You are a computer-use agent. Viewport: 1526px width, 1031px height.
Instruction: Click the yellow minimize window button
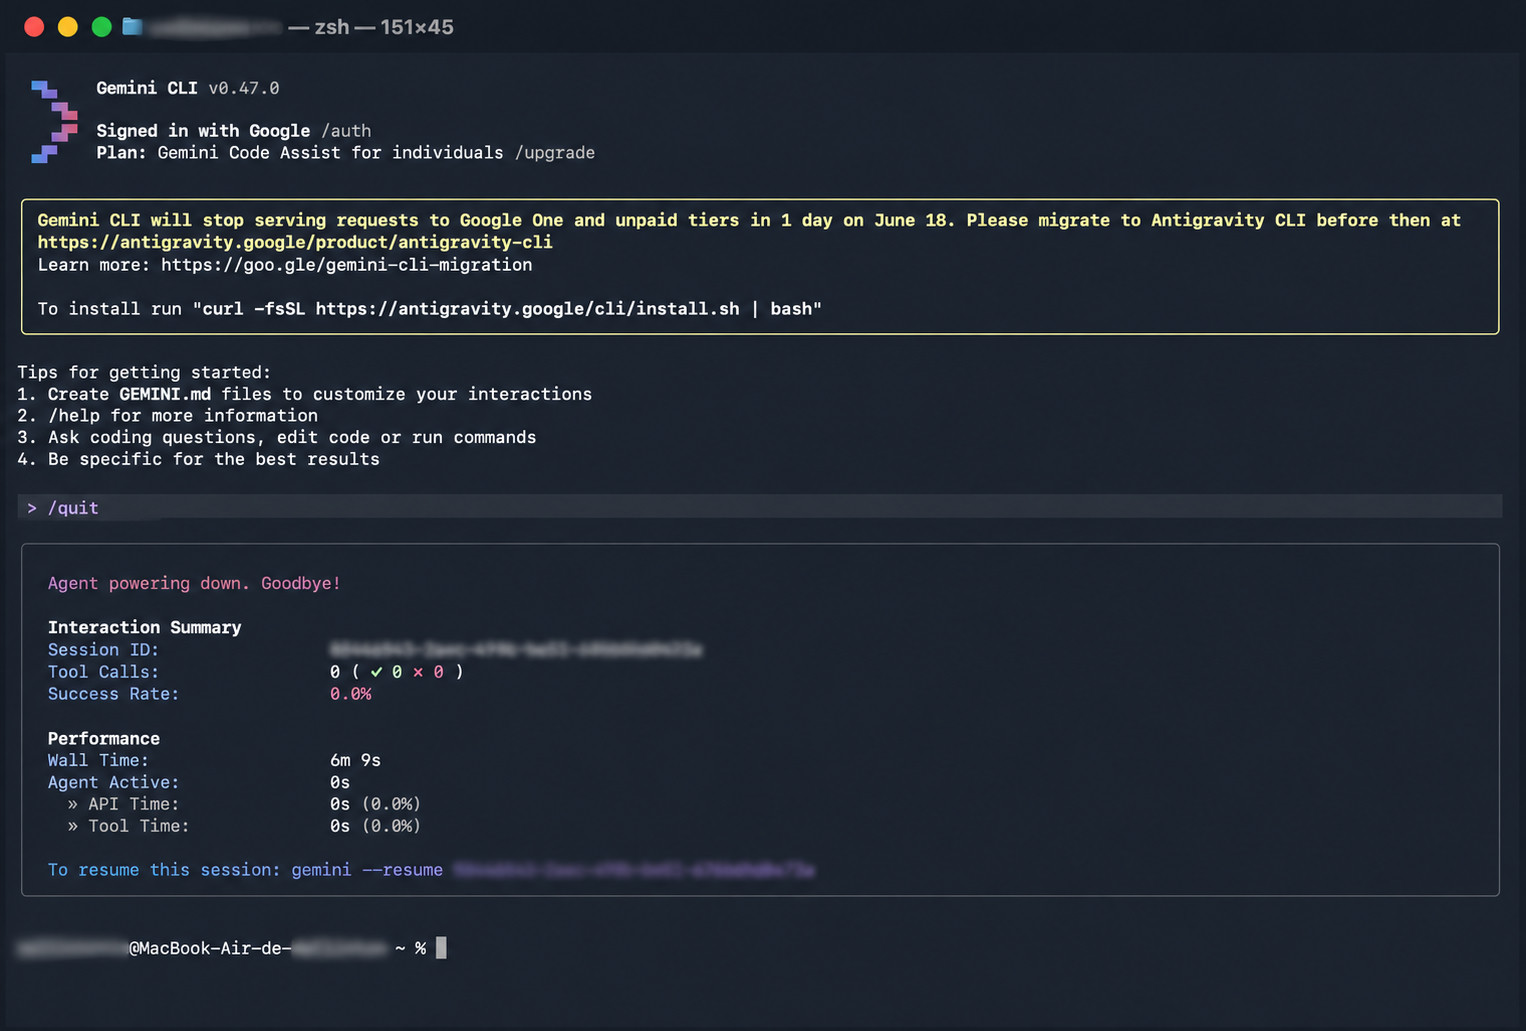(x=68, y=27)
